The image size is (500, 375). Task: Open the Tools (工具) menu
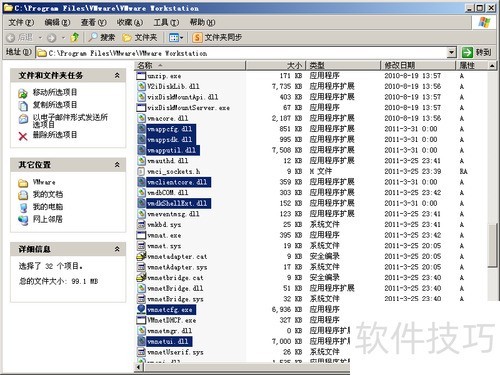pyautogui.click(x=166, y=22)
